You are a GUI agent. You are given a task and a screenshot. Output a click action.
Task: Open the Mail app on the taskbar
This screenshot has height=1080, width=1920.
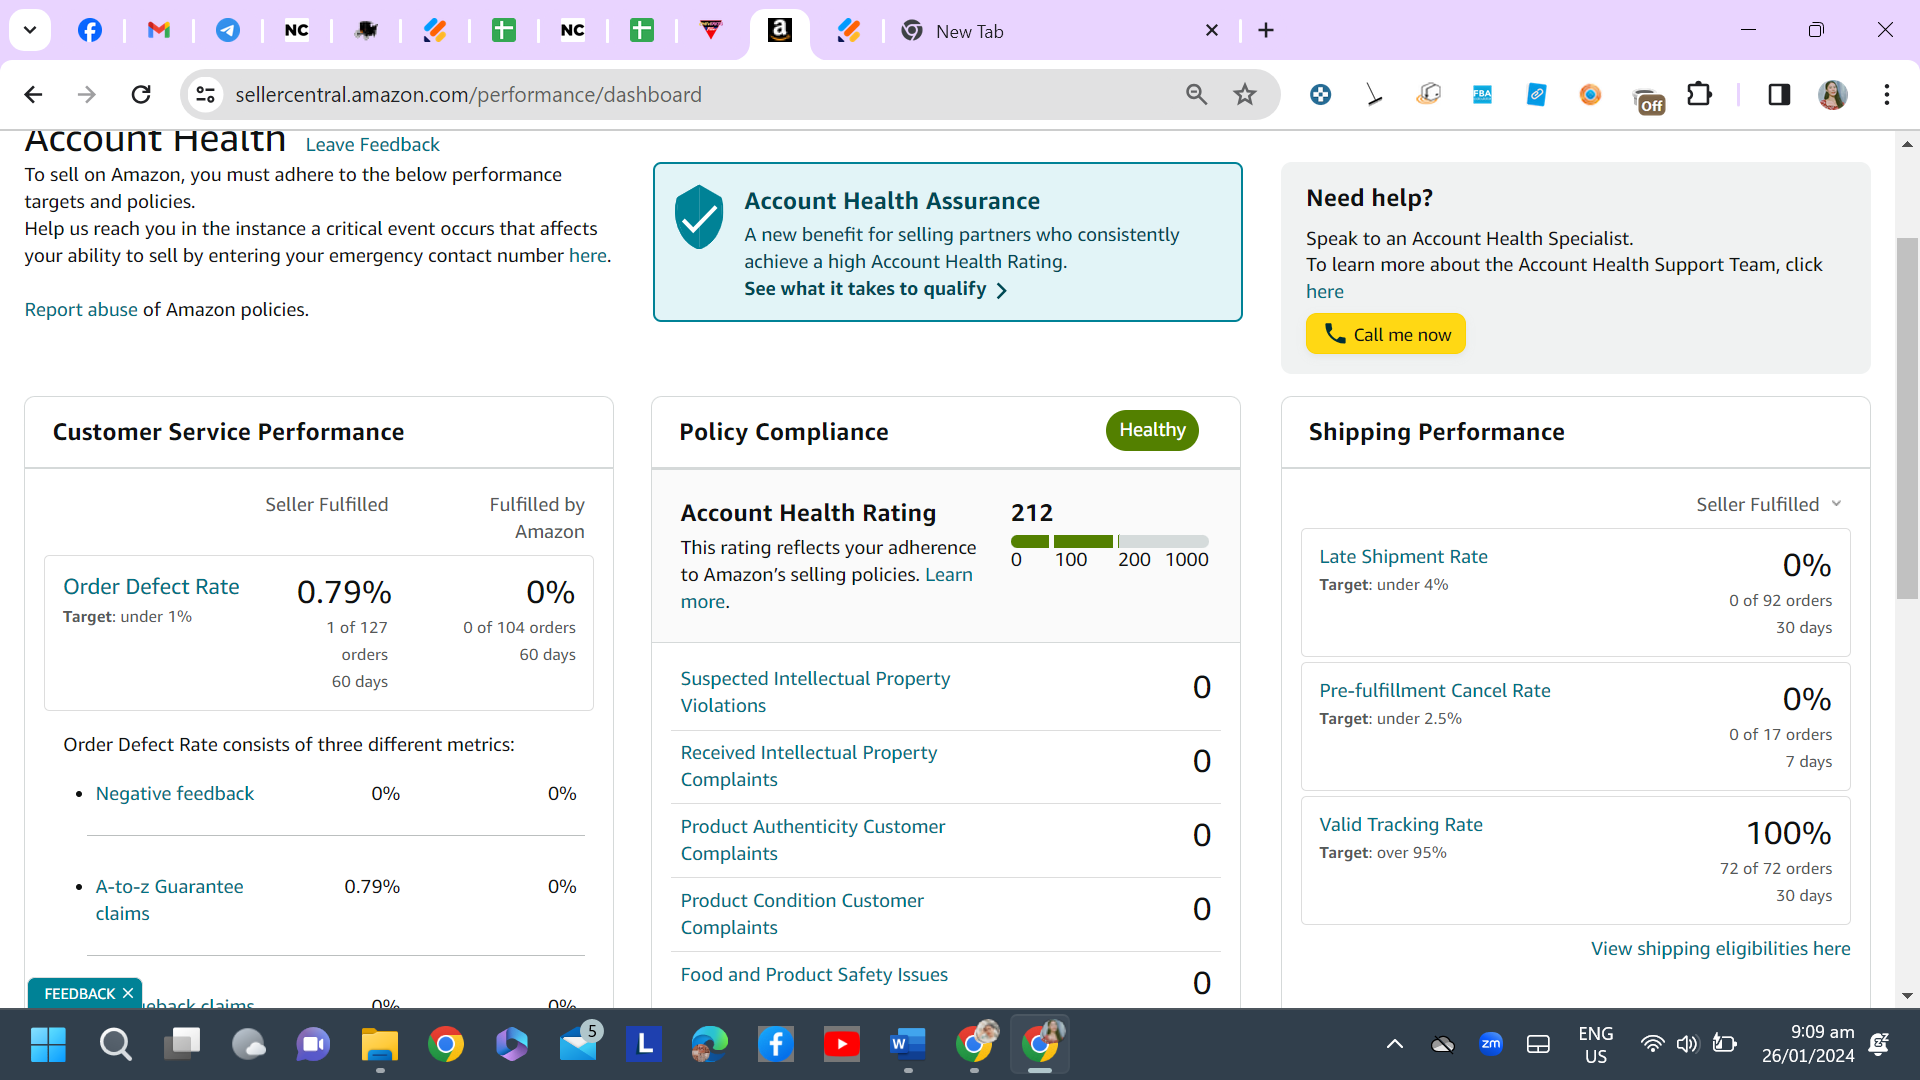point(579,1045)
